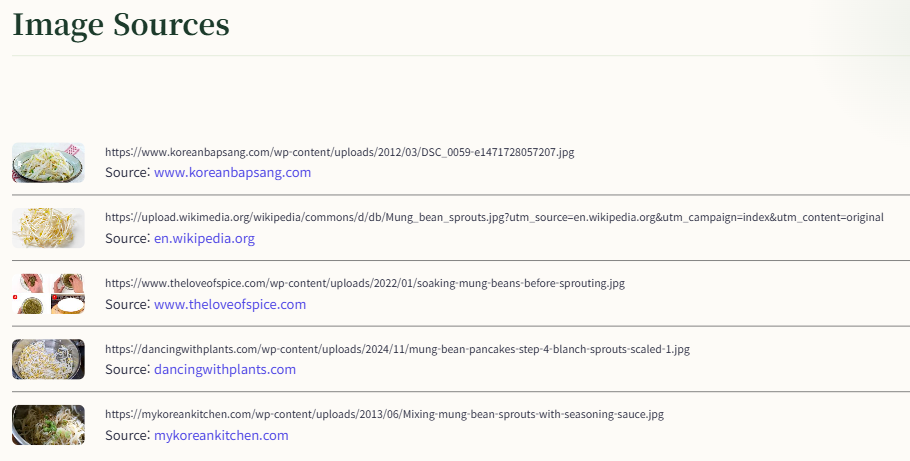
Task: Select the mung-bean-pancakes-step-4 URL text
Action: click(398, 349)
